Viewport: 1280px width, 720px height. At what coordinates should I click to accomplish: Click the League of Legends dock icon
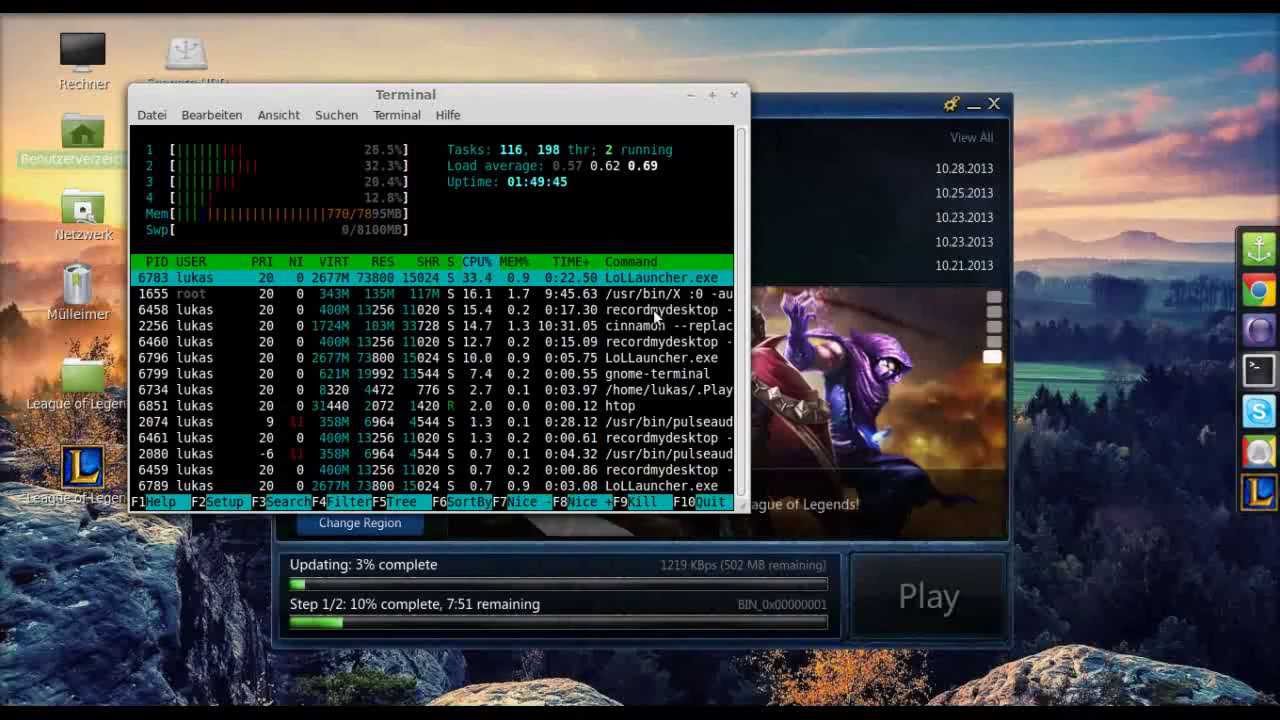click(1259, 491)
